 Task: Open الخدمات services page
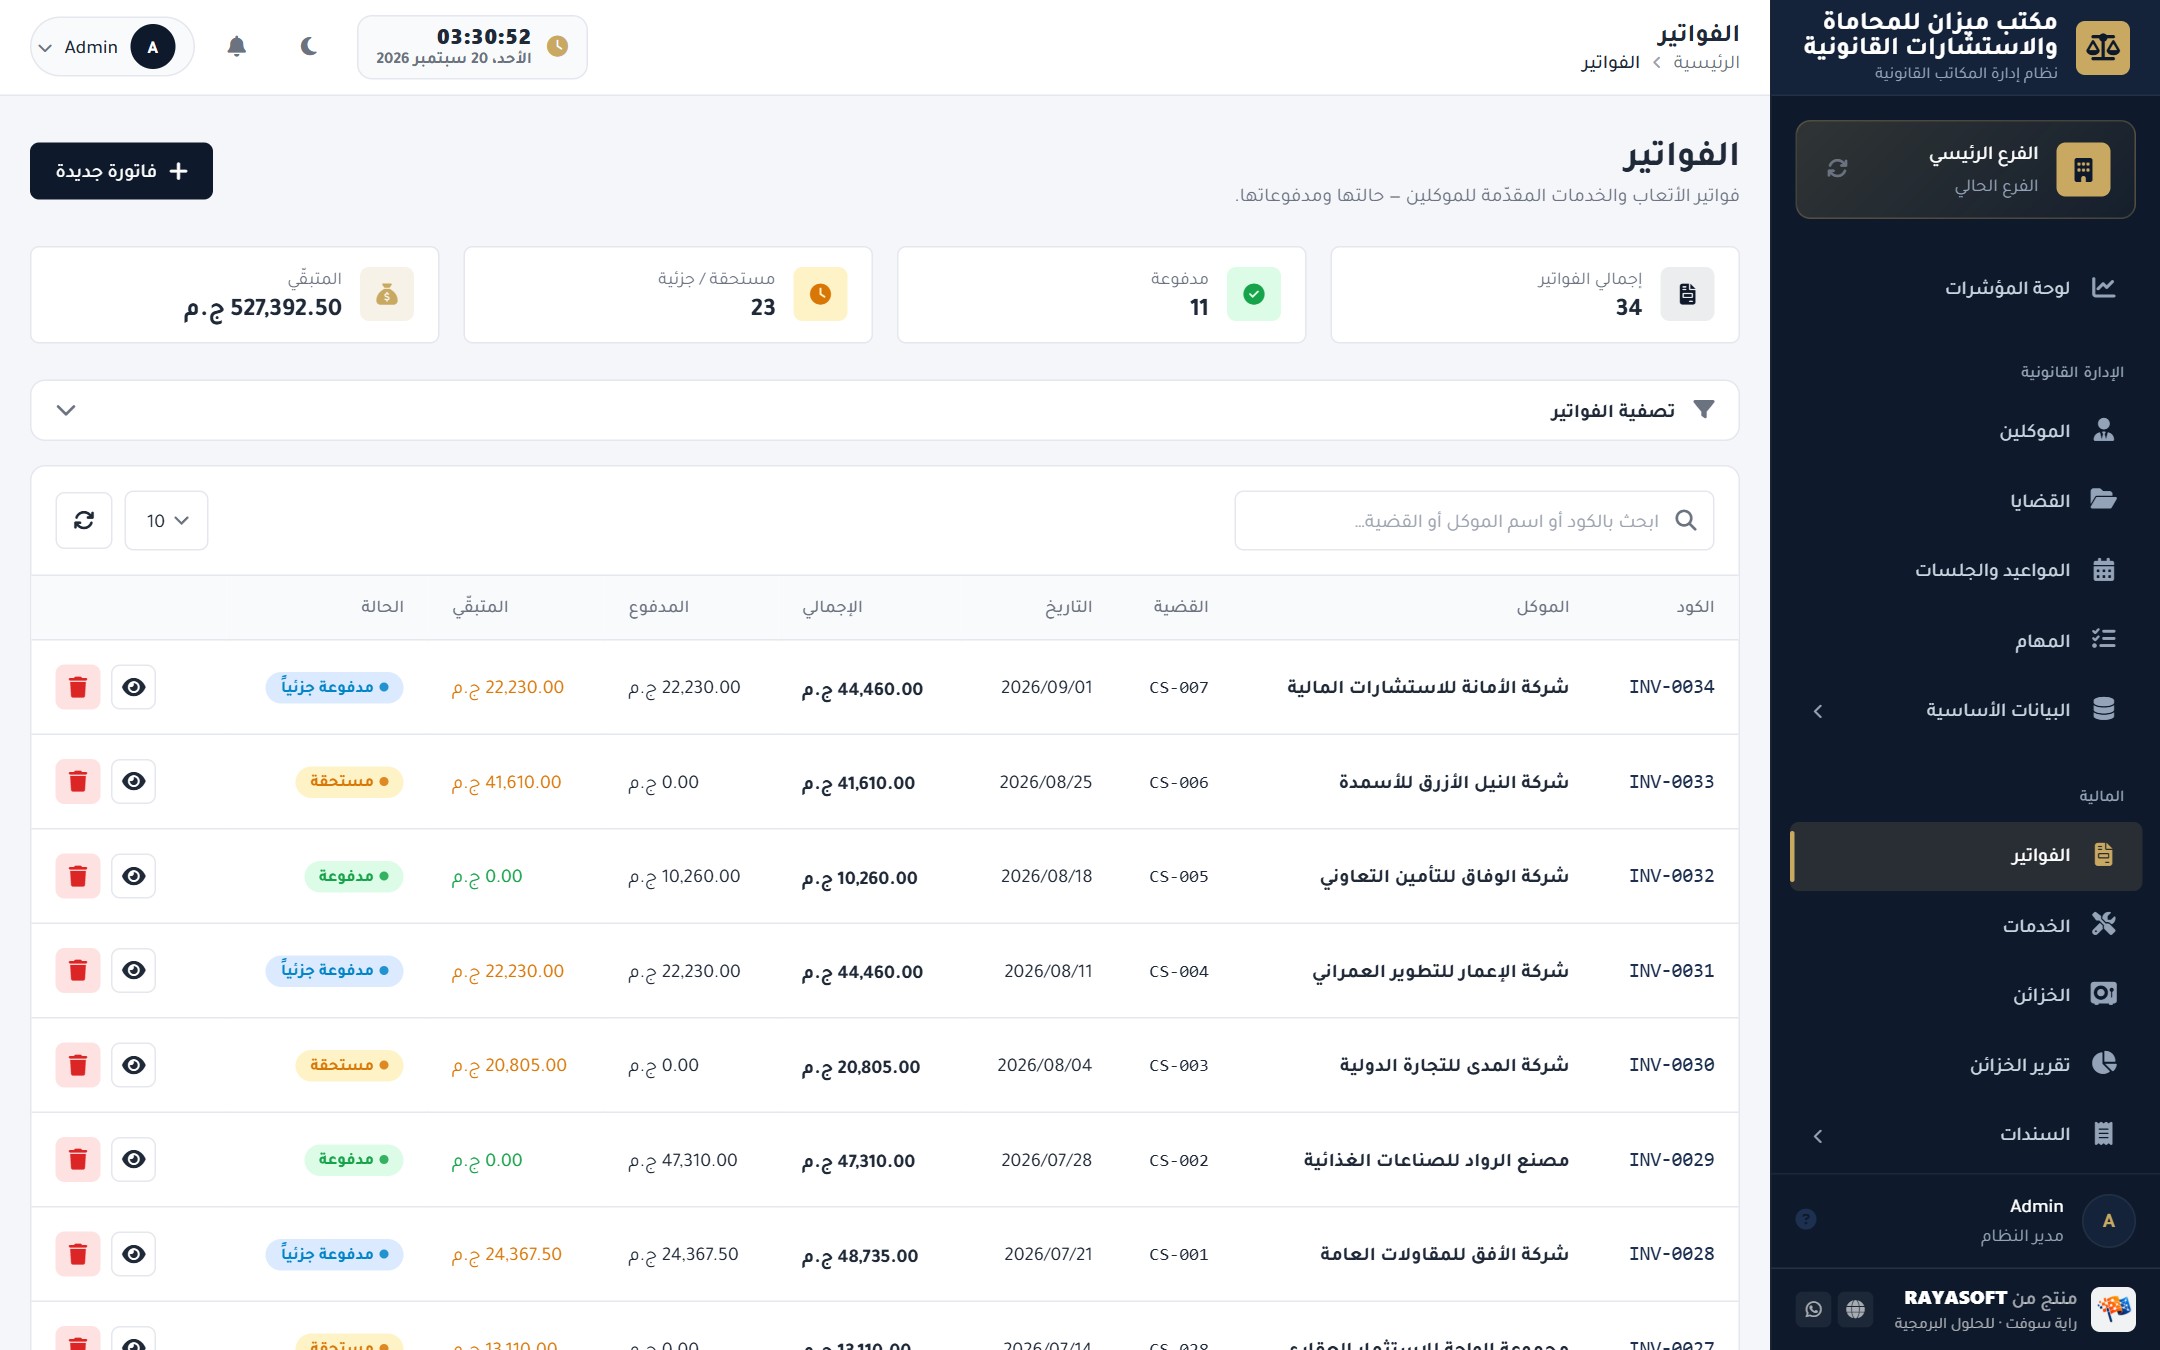pyautogui.click(x=1966, y=925)
